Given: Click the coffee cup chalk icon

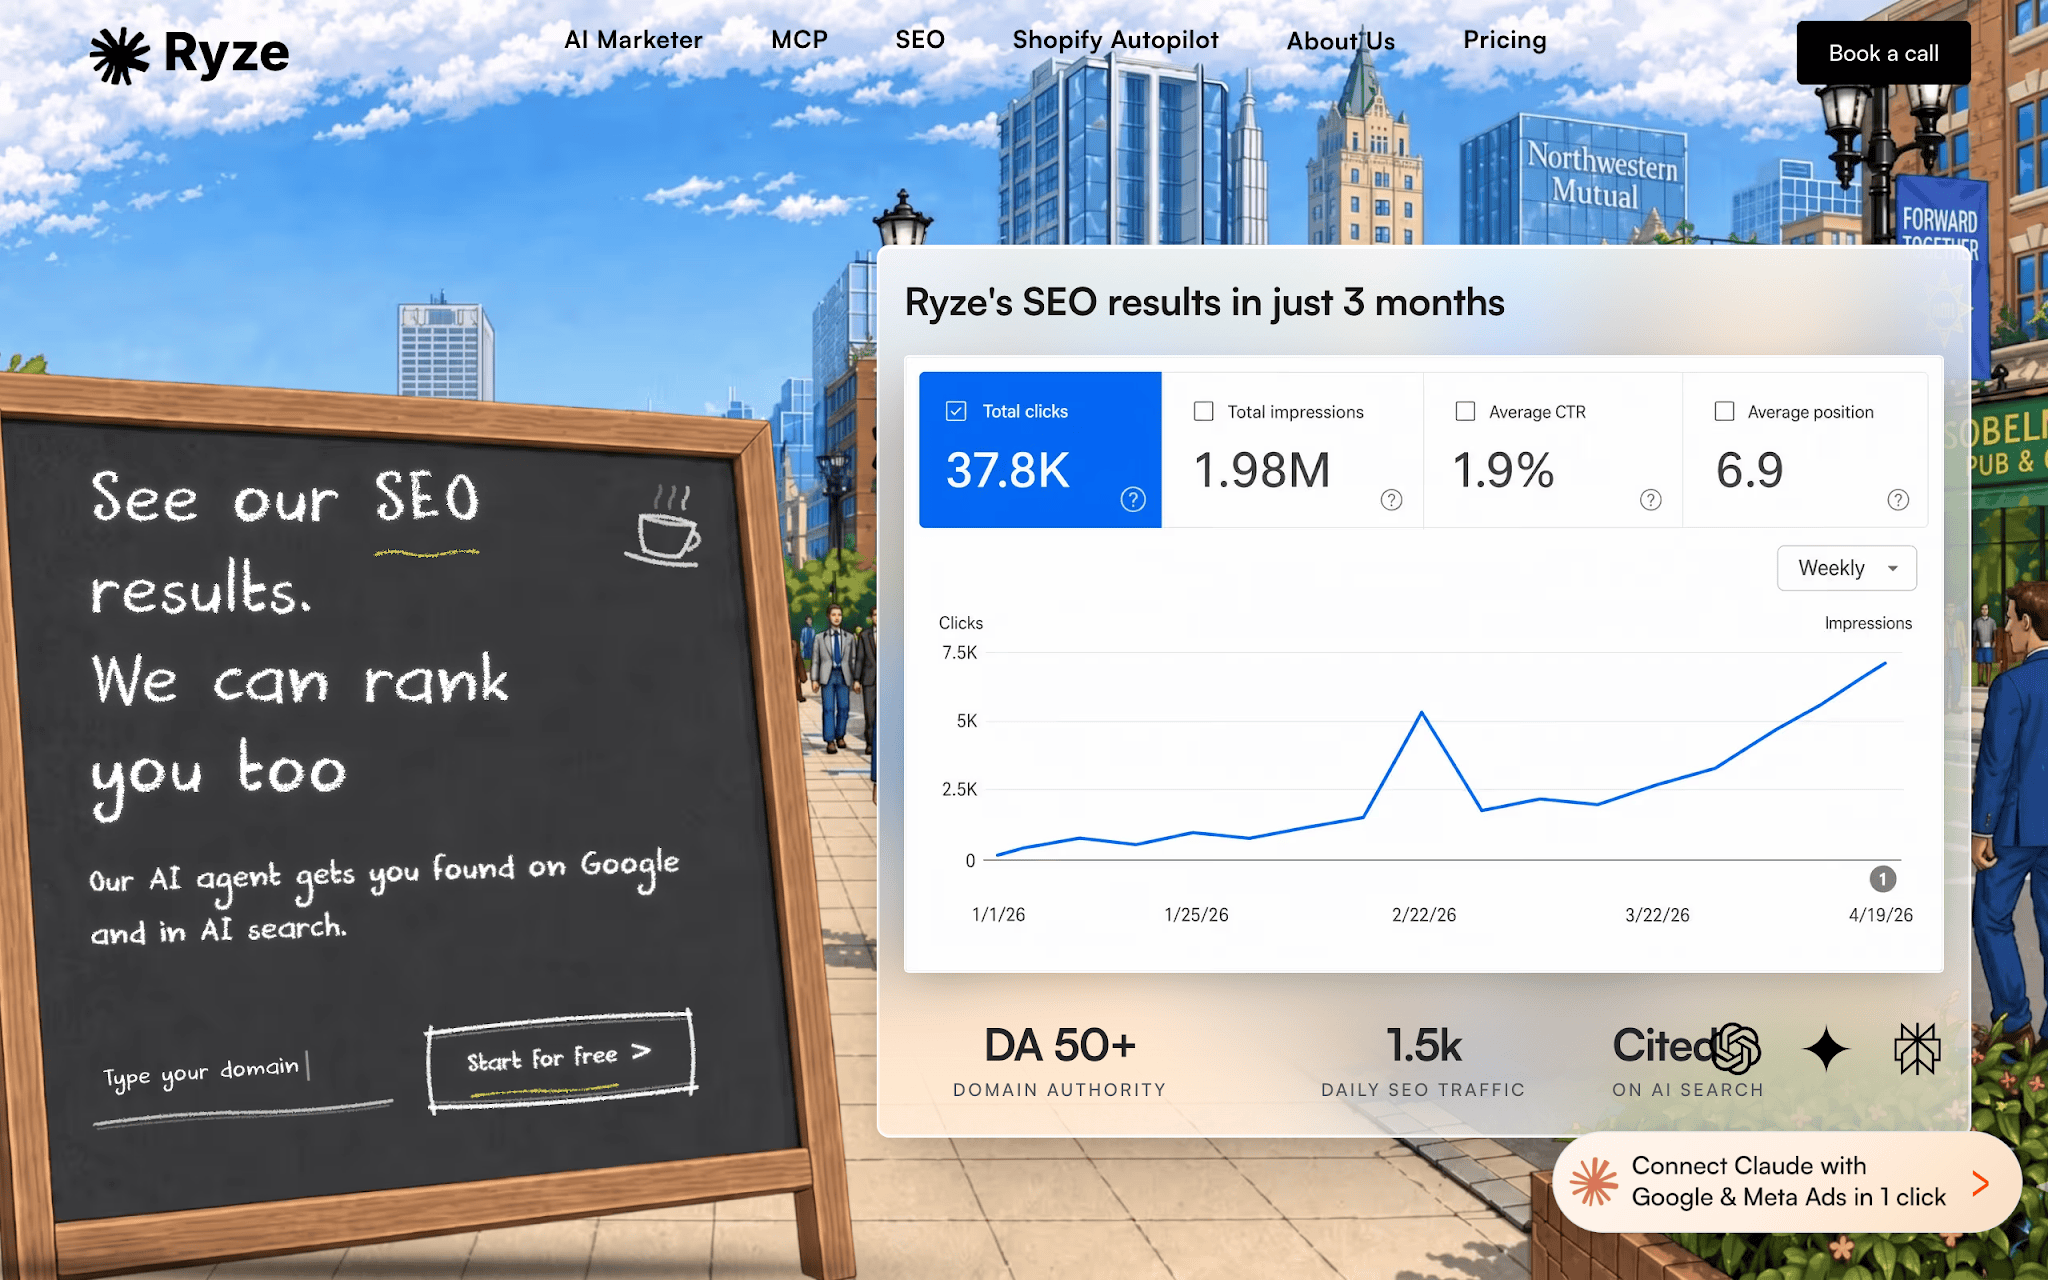Looking at the screenshot, I should pos(663,527).
